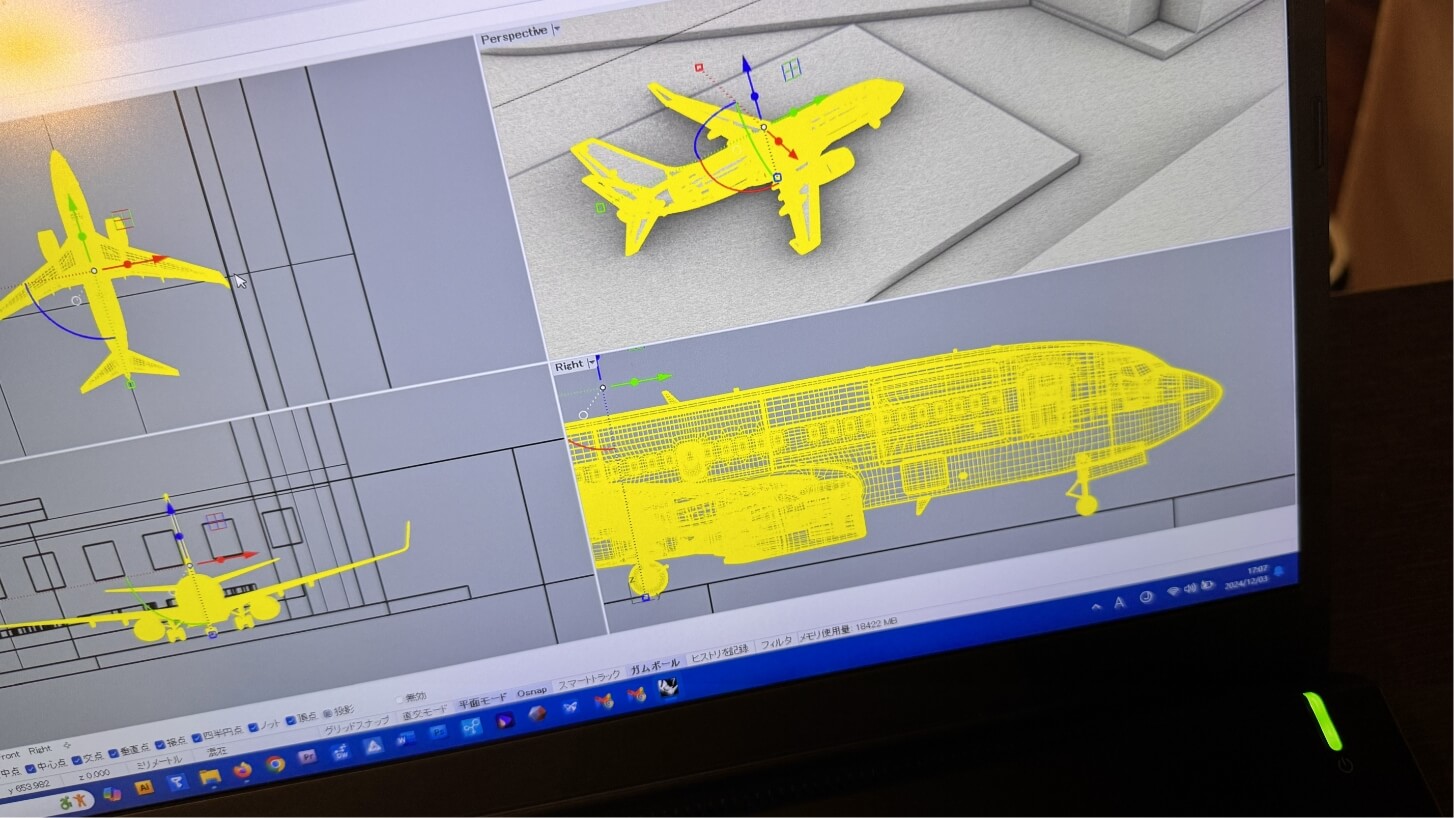Open File Explorer folder icon in taskbar
Image resolution: width=1454 pixels, height=818 pixels.
point(210,777)
